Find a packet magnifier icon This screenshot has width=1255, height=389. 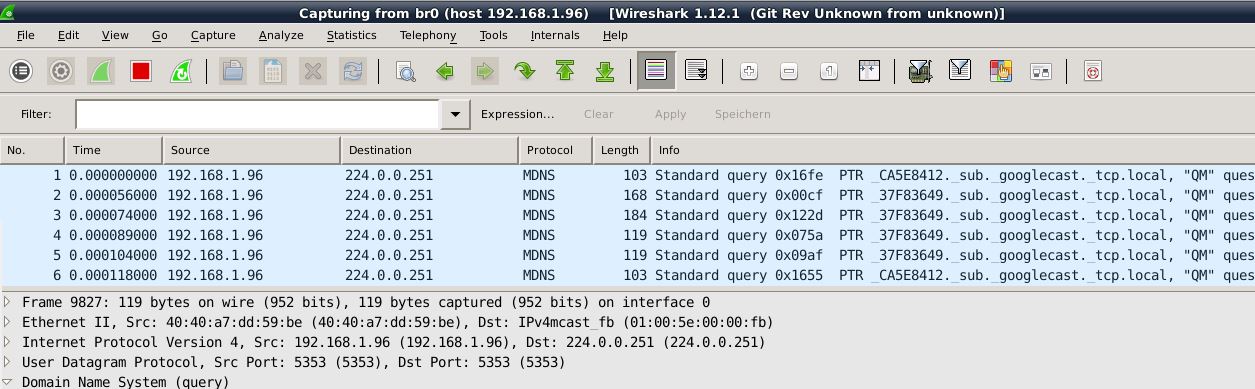pos(405,71)
